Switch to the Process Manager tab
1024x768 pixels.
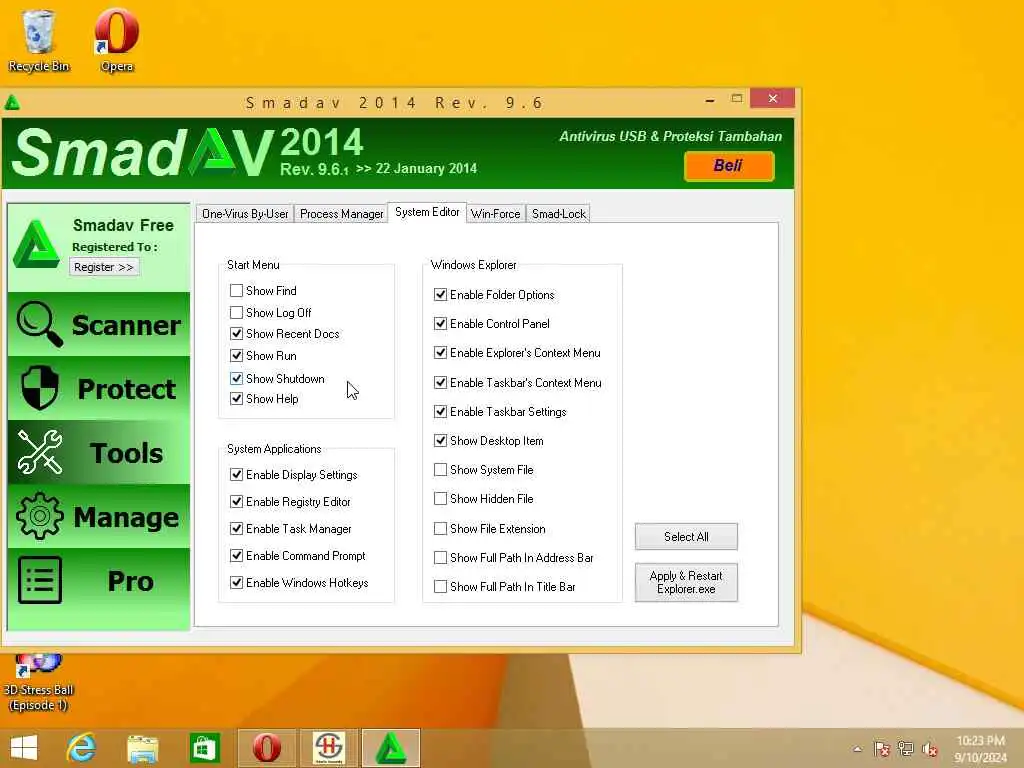(x=342, y=214)
